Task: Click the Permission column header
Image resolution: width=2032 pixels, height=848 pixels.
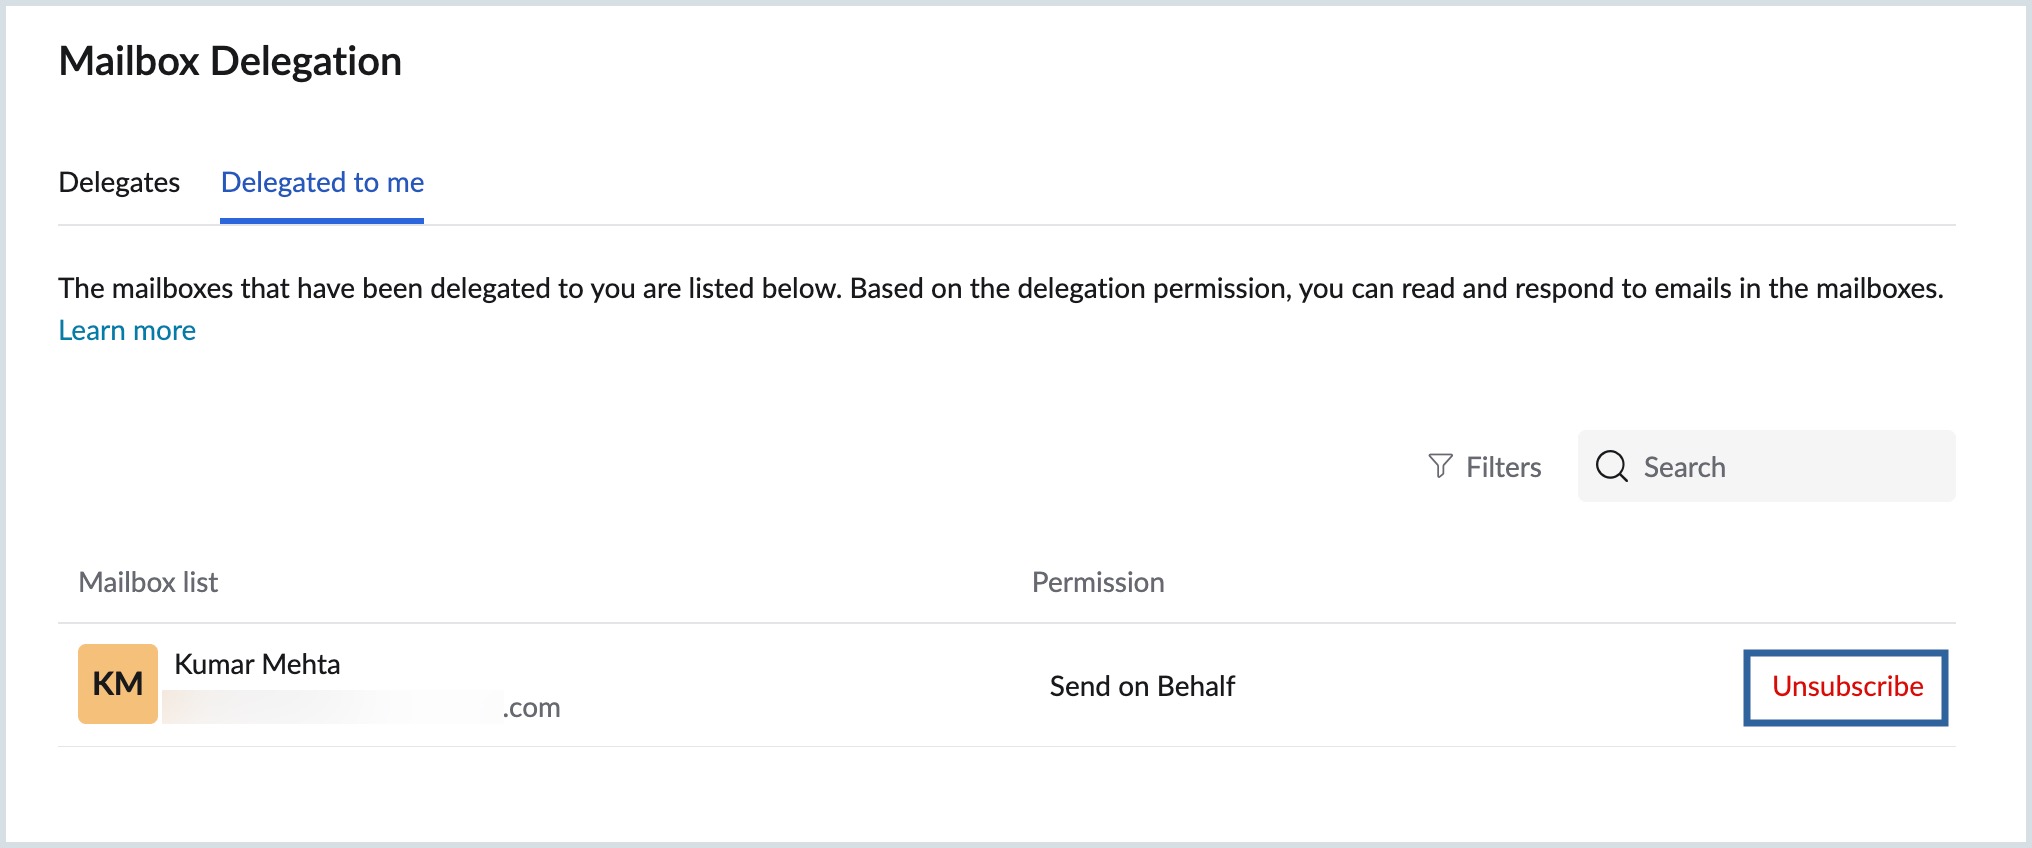Action: point(1098,582)
